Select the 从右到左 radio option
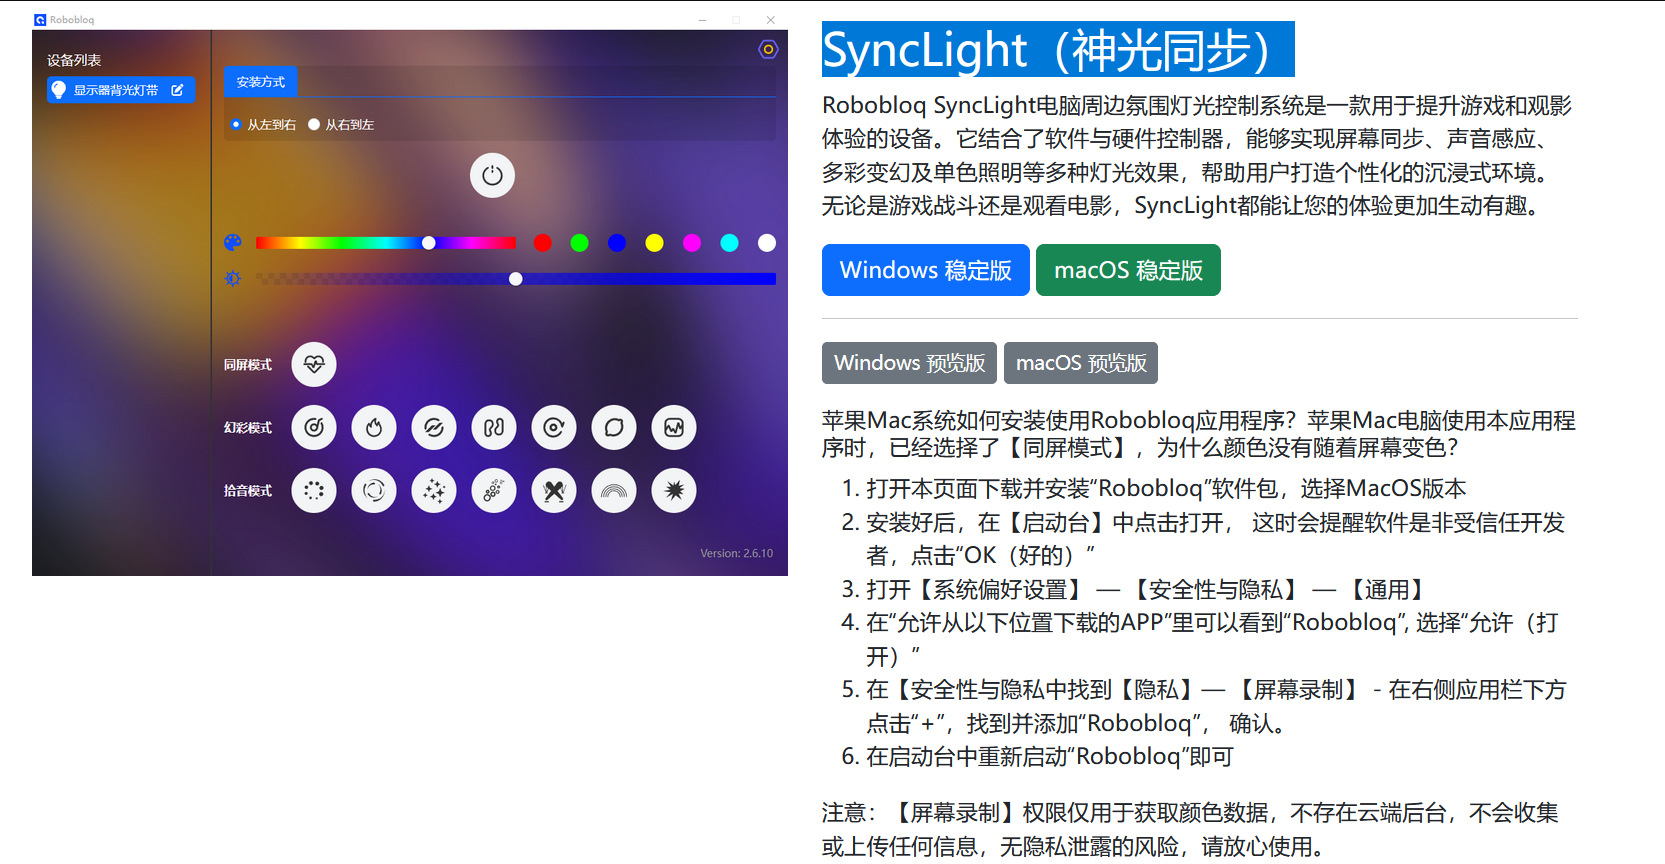 point(314,125)
